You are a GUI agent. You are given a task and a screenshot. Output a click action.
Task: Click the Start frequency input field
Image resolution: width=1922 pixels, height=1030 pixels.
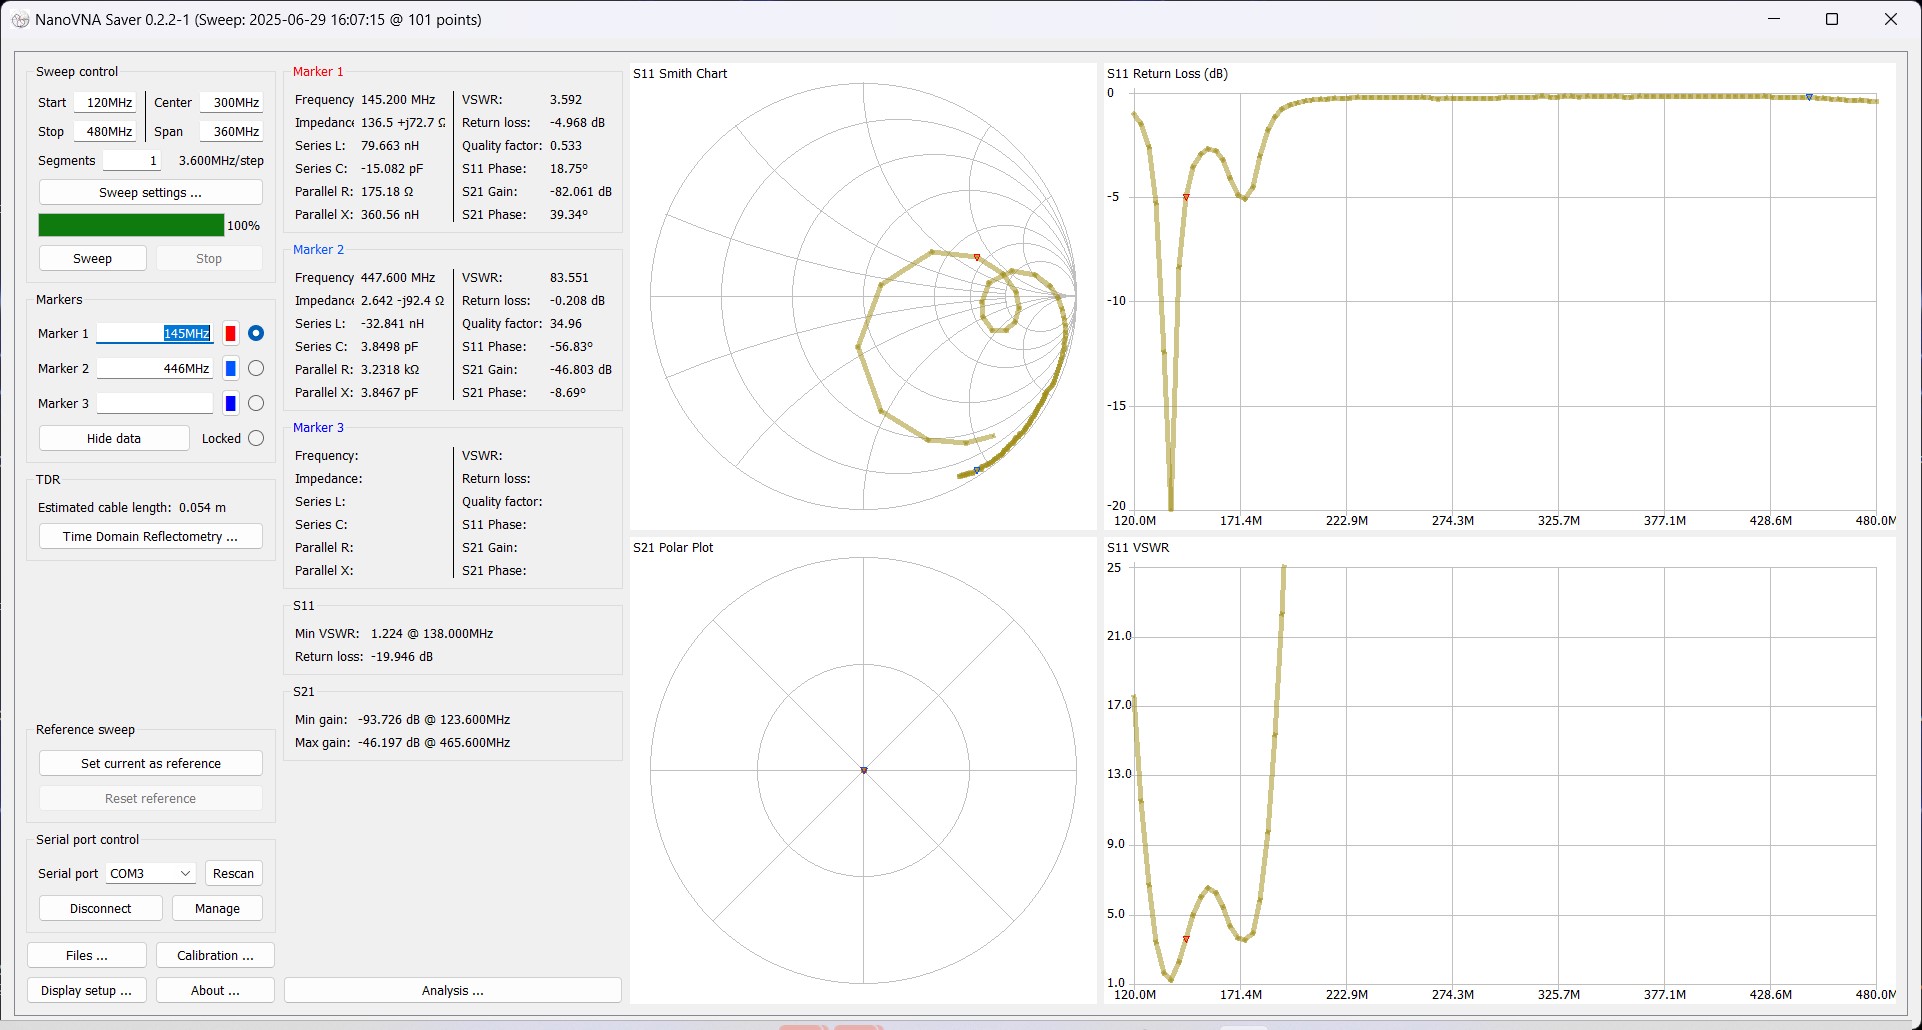coord(106,103)
